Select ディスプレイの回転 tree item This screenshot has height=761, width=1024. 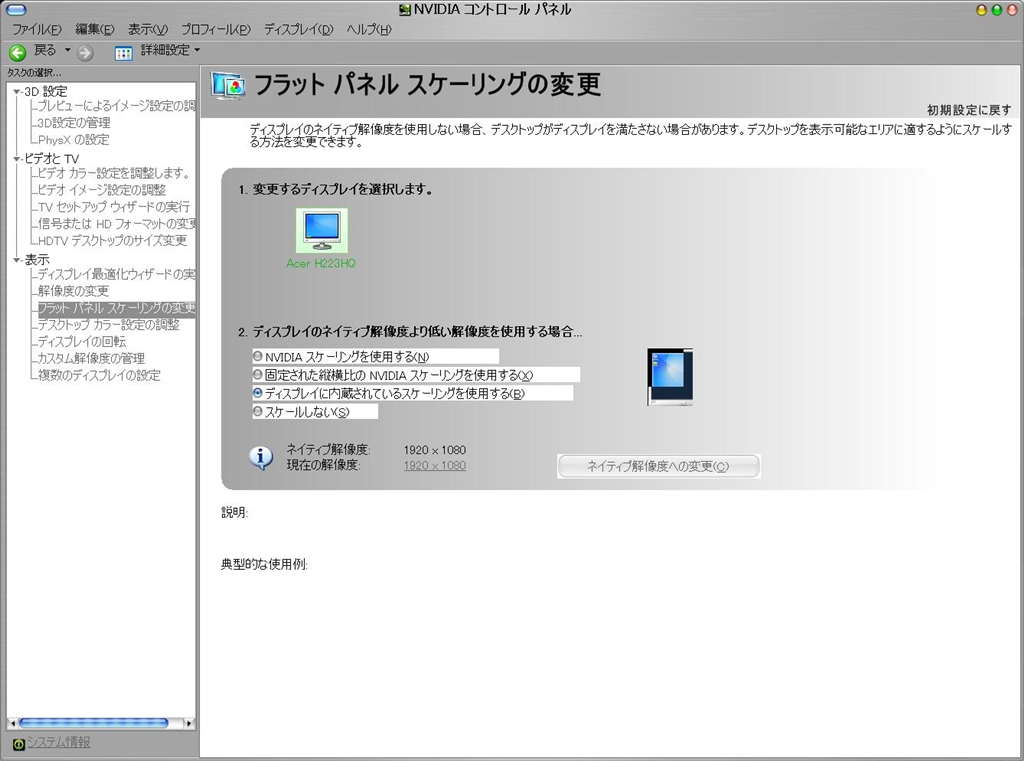(82, 342)
